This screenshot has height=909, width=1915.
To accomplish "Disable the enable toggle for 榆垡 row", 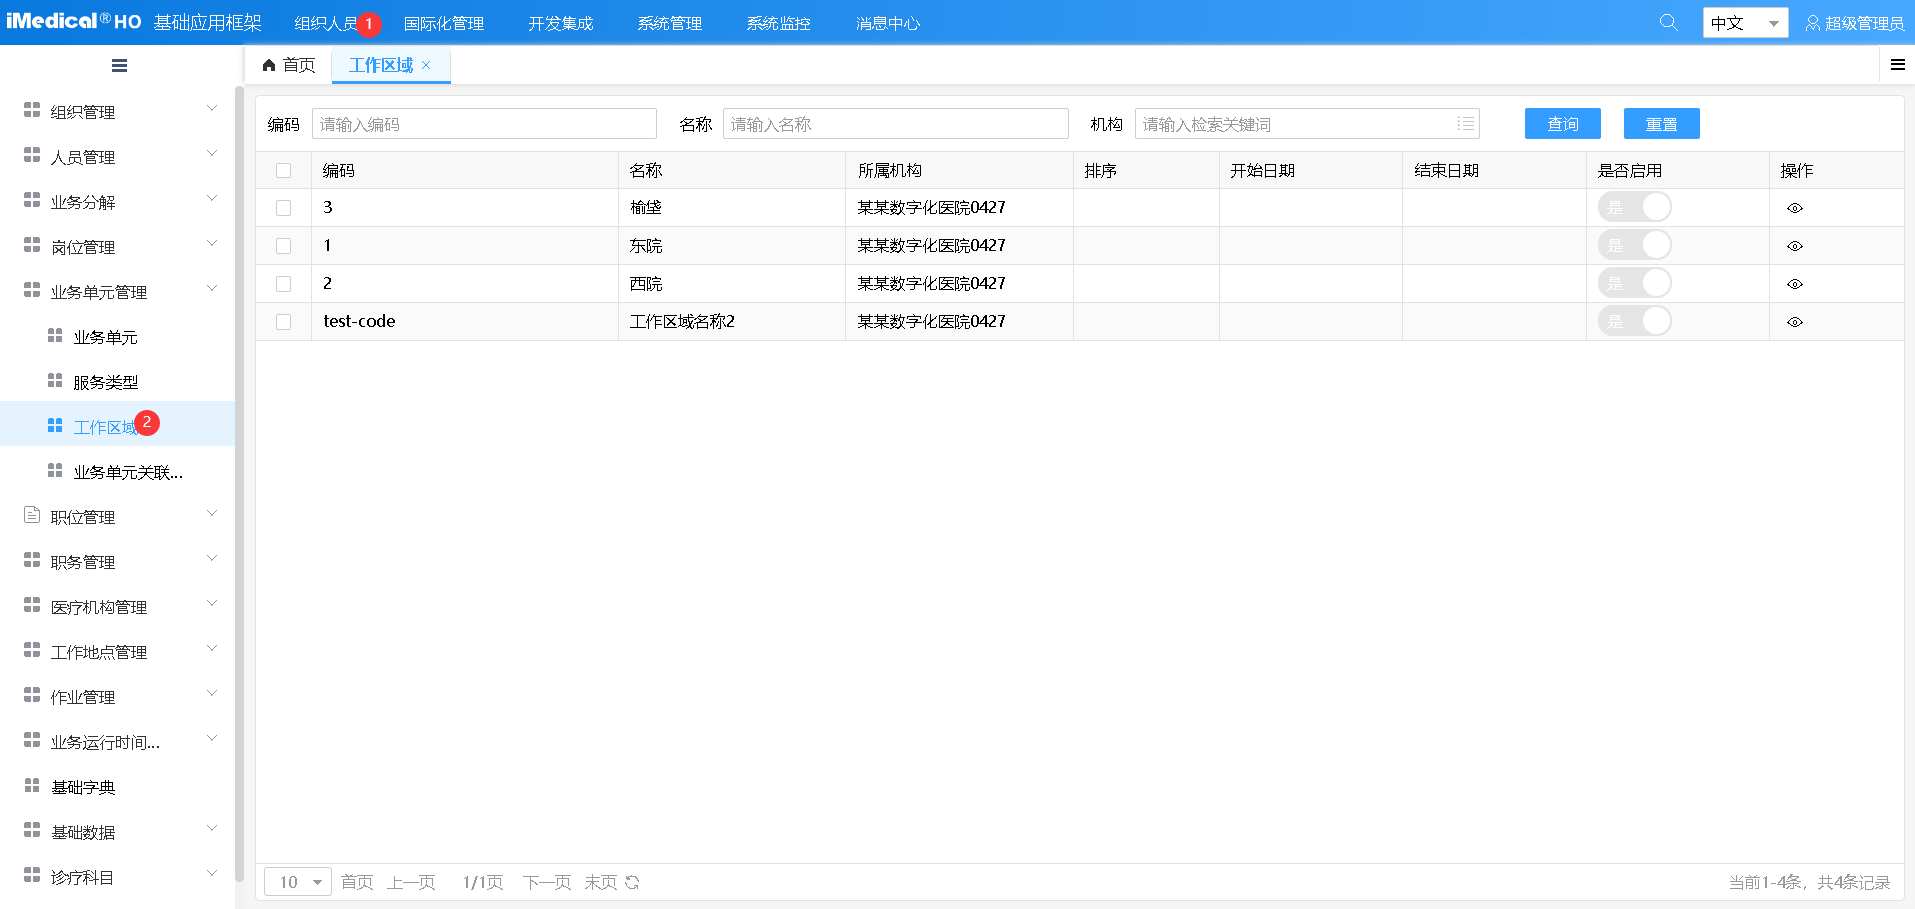I will [1636, 207].
